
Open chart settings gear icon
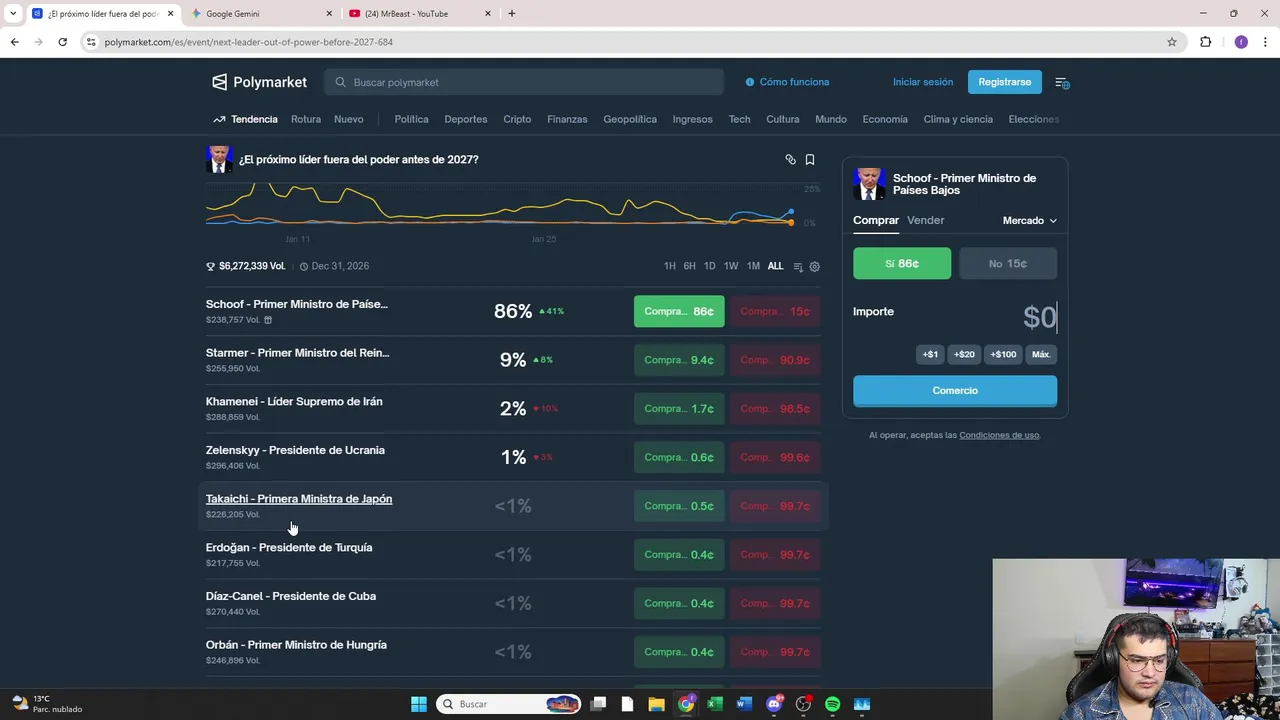click(814, 267)
